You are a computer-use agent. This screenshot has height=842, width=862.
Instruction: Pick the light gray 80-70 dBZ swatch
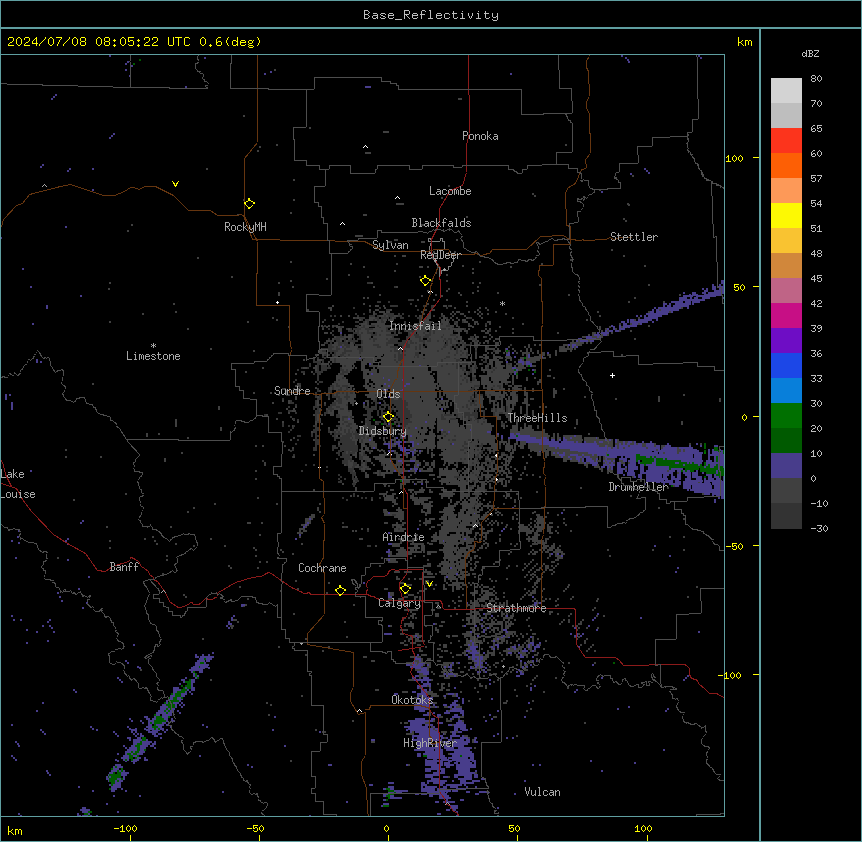(786, 91)
